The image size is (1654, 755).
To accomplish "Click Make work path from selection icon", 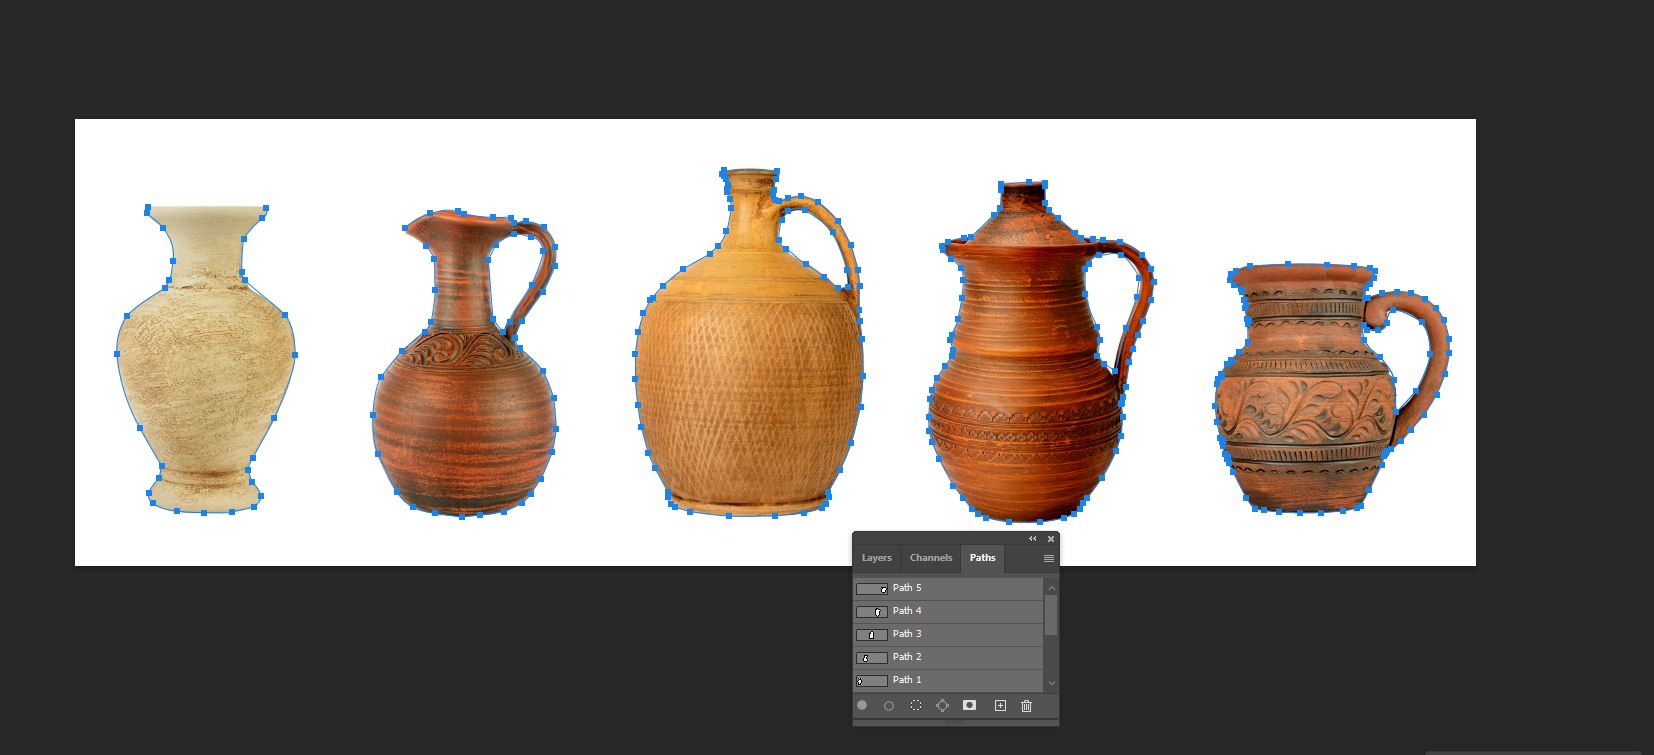I will 942,705.
